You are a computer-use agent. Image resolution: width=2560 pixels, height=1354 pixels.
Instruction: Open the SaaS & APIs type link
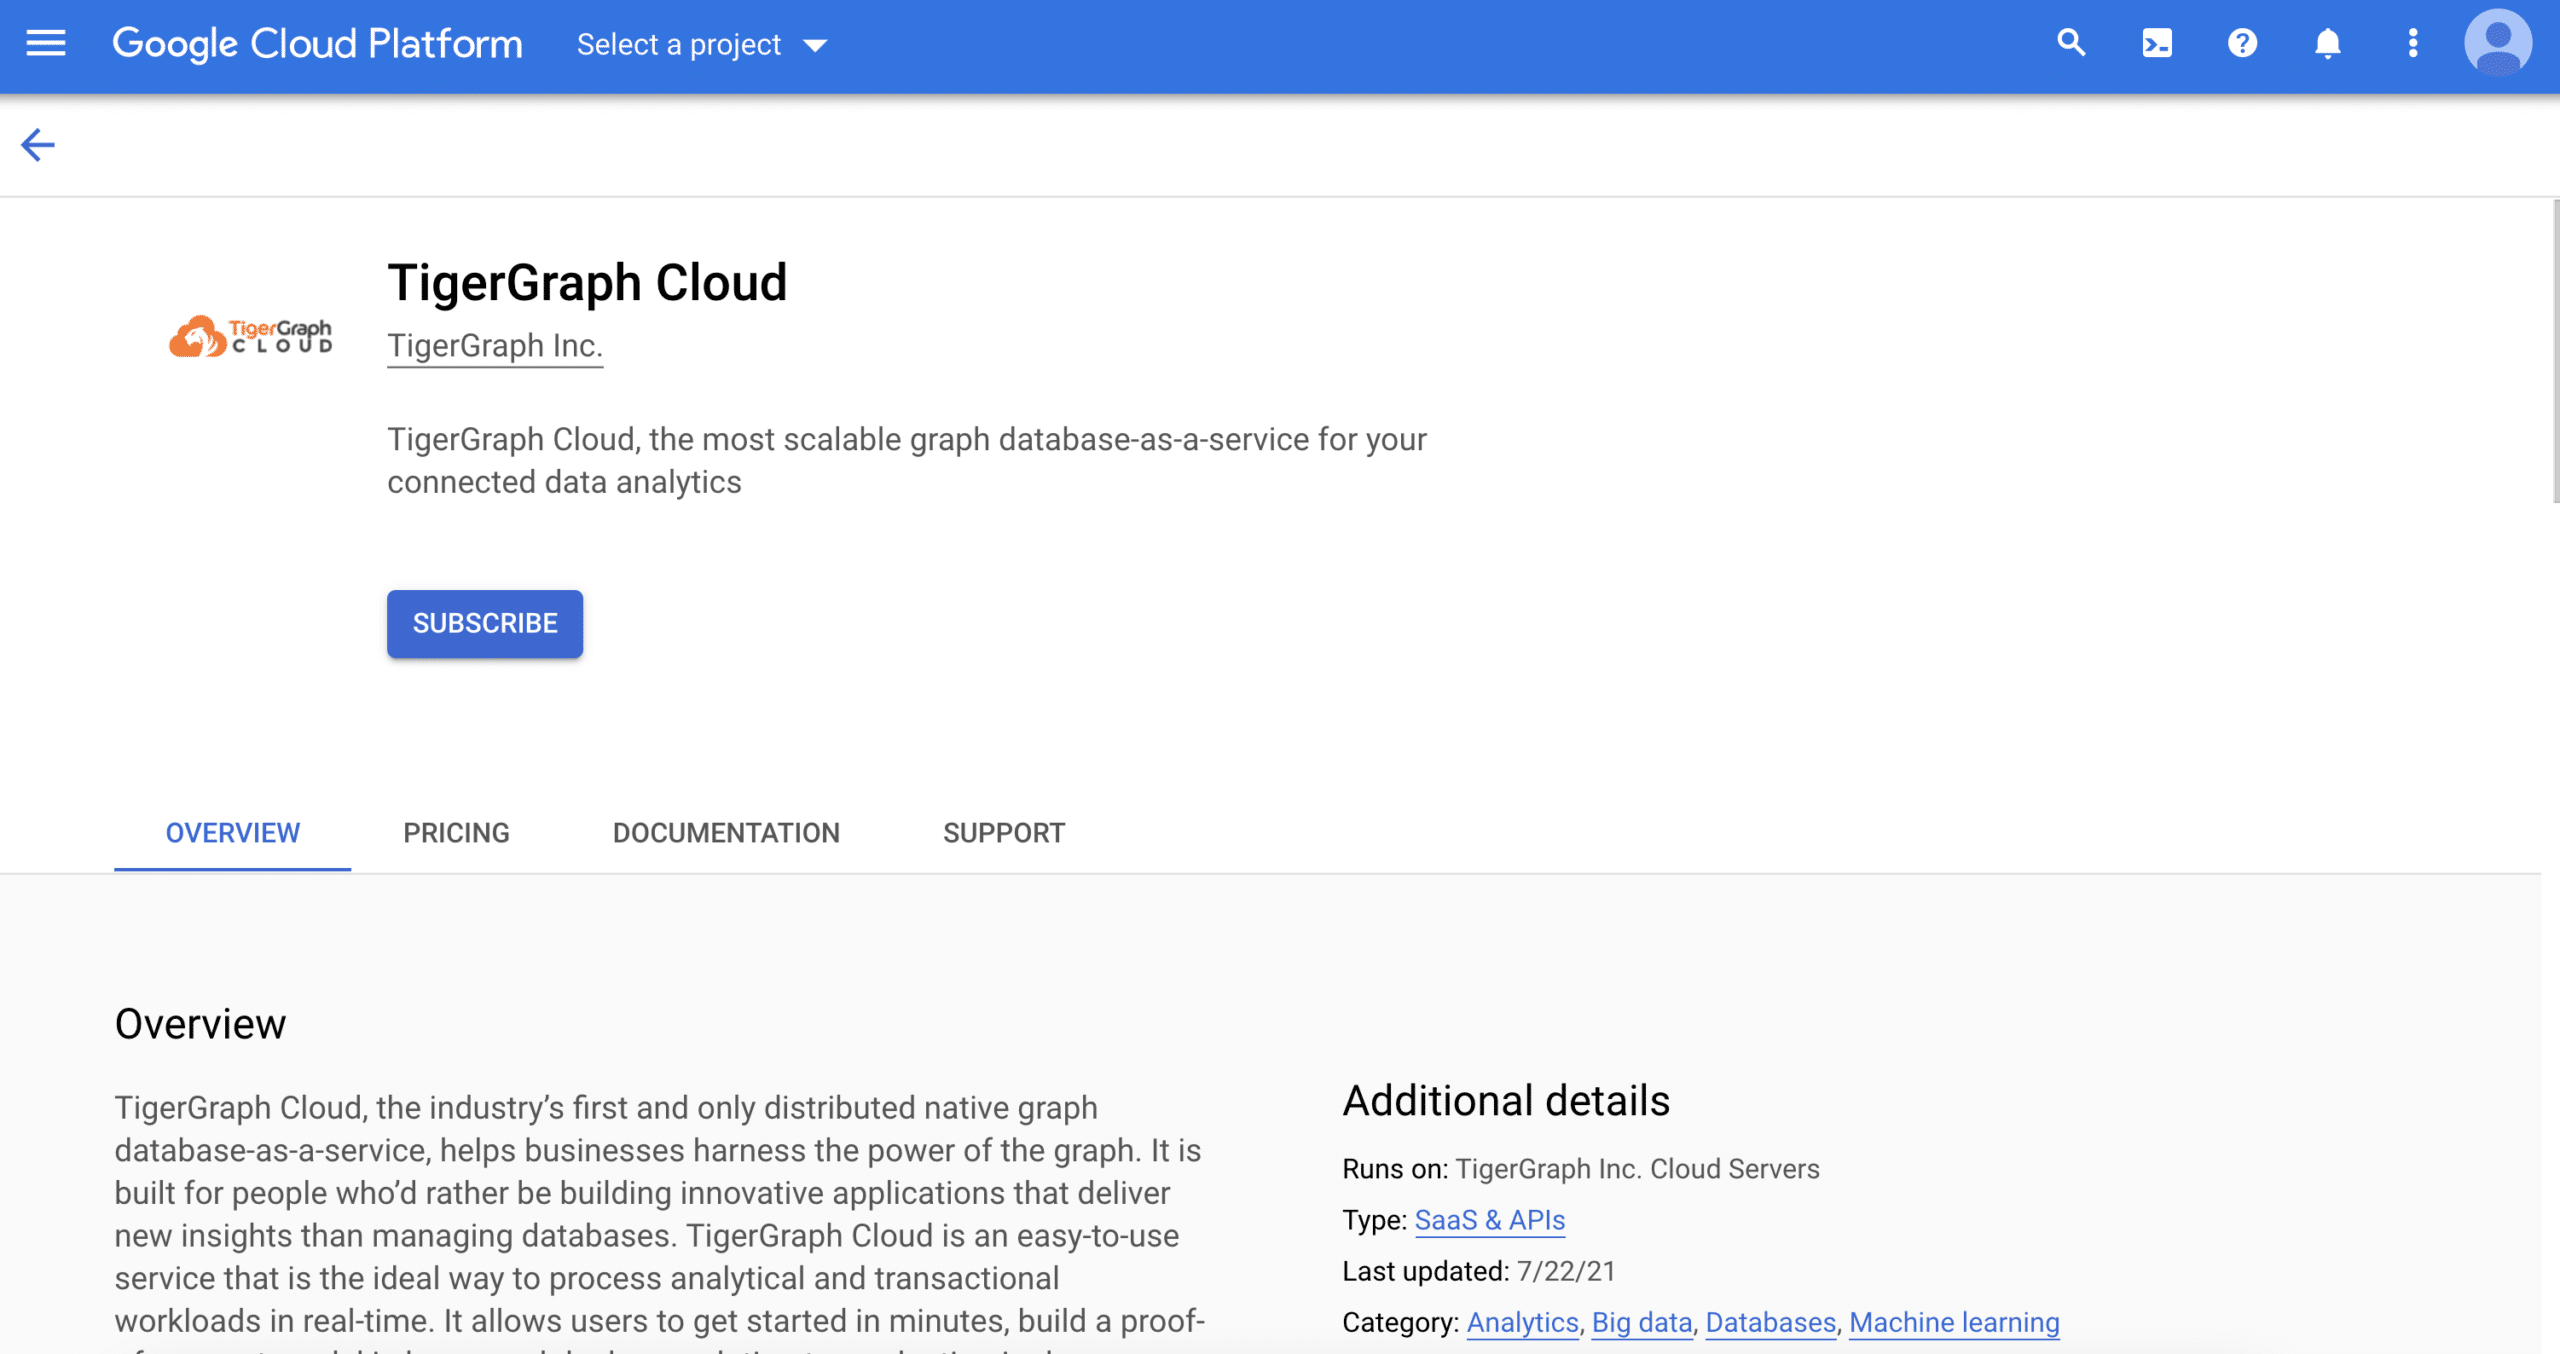click(x=1490, y=1220)
